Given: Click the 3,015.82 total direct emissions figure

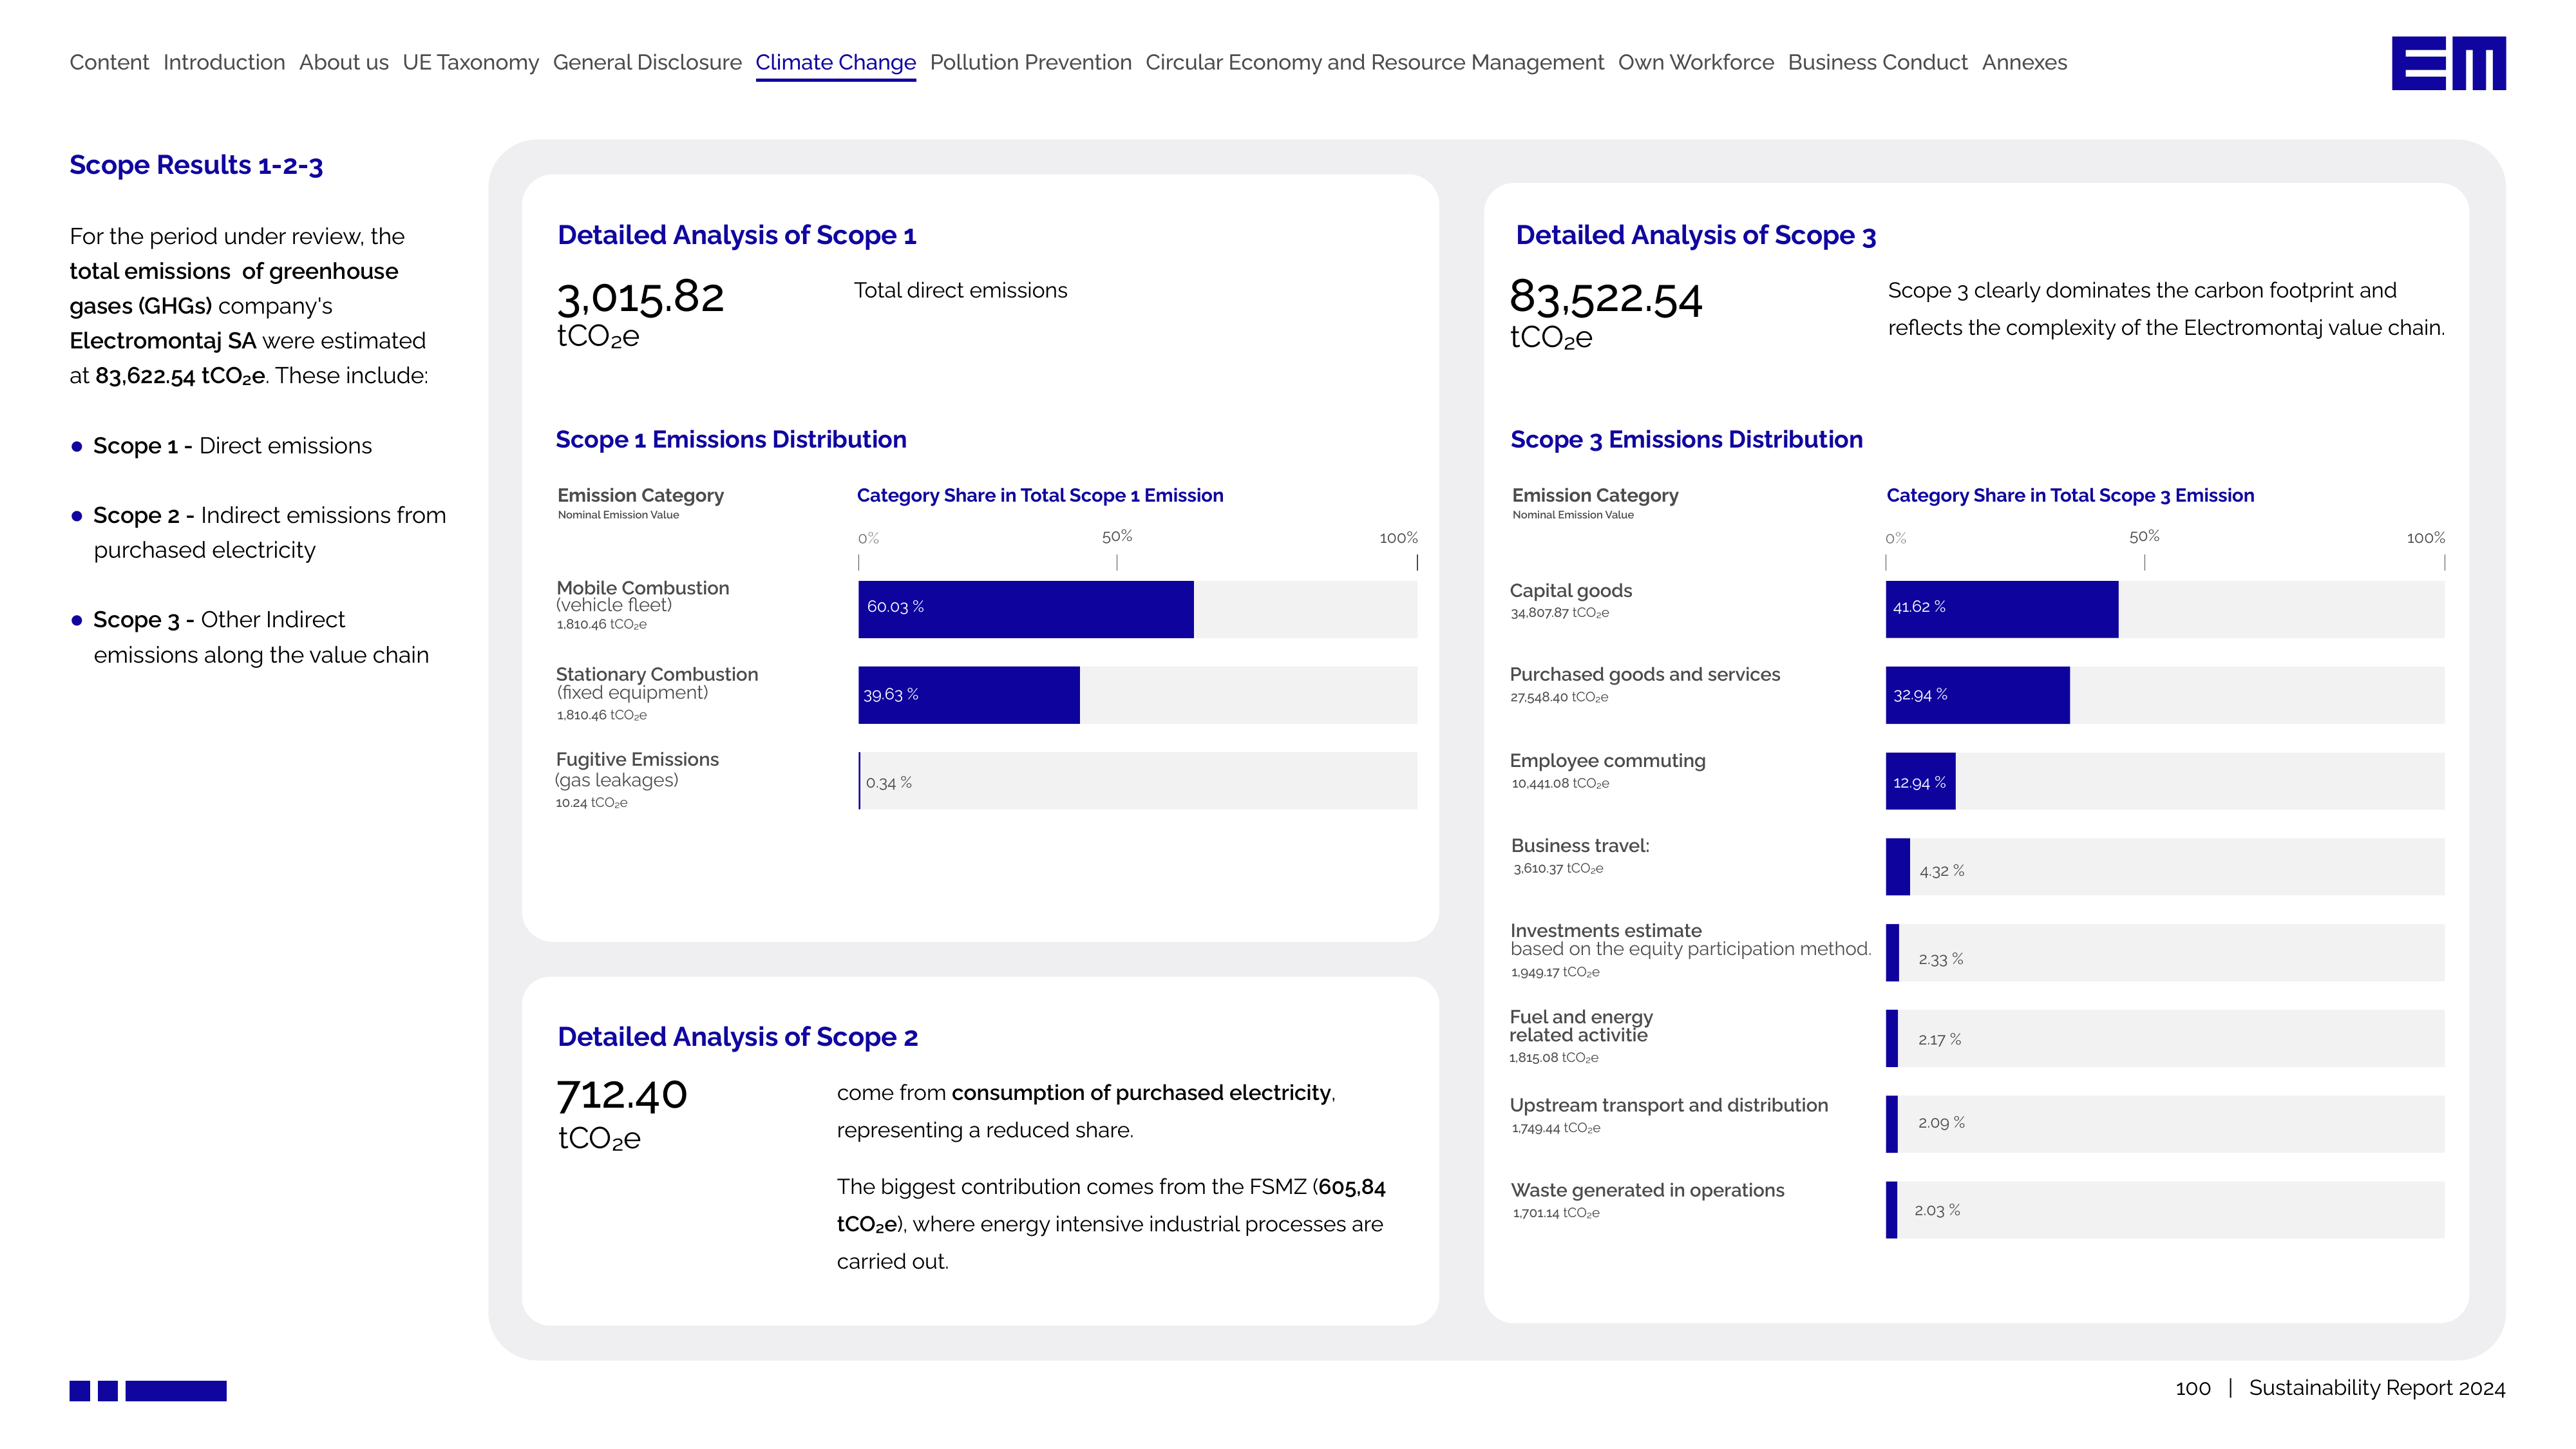Looking at the screenshot, I should coord(640,297).
